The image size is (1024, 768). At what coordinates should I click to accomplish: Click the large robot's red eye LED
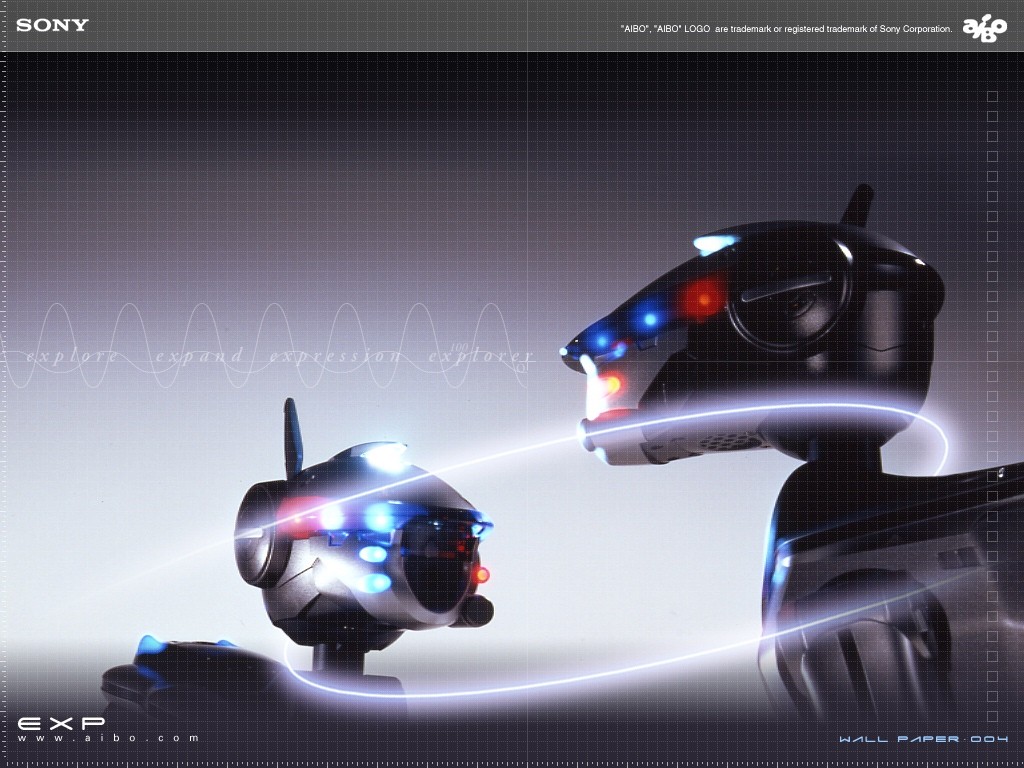pyautogui.click(x=703, y=296)
